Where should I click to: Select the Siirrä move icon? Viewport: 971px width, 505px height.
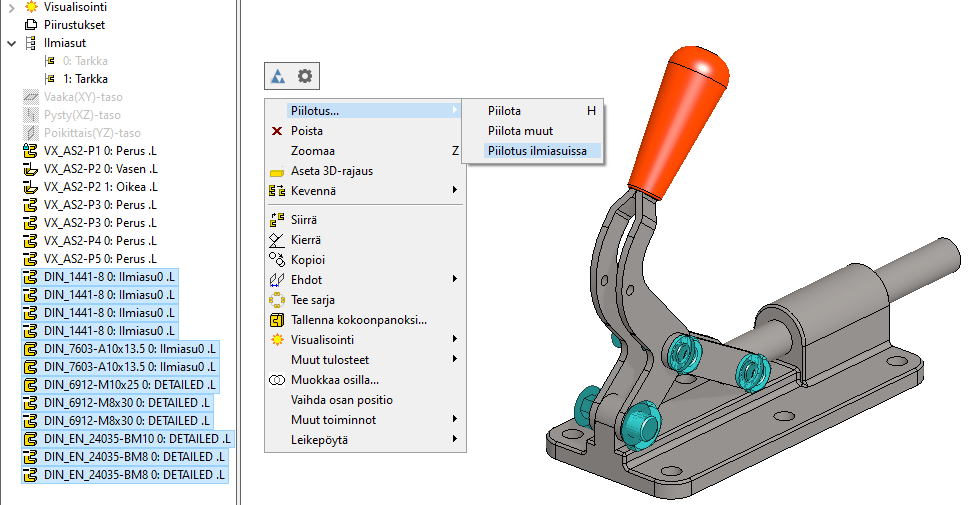coord(278,220)
